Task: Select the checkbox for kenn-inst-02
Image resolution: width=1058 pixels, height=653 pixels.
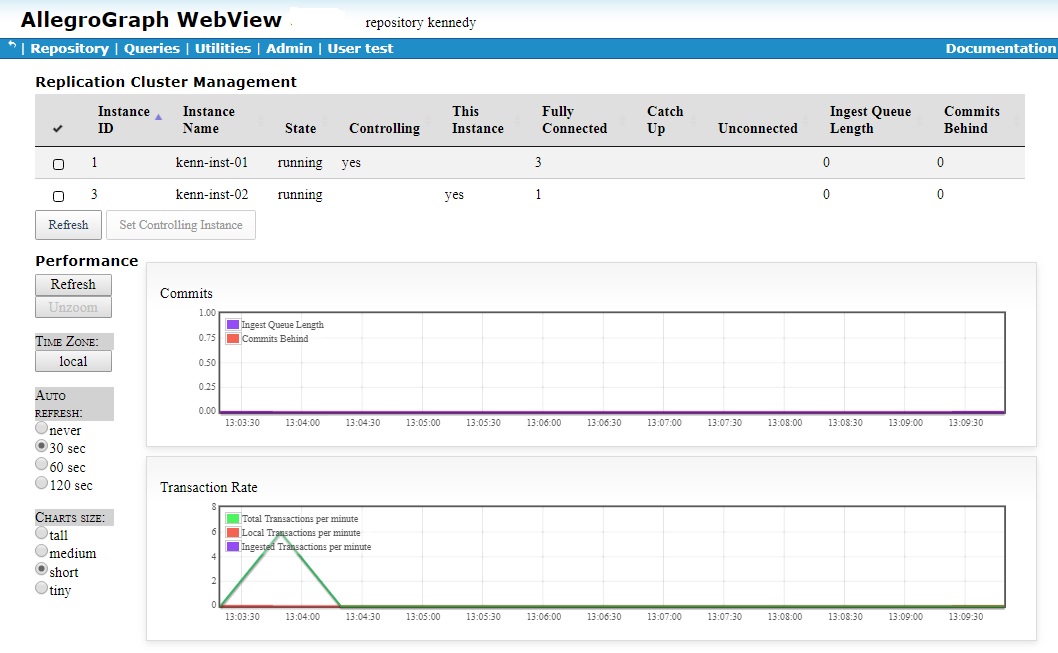Action: 58,196
